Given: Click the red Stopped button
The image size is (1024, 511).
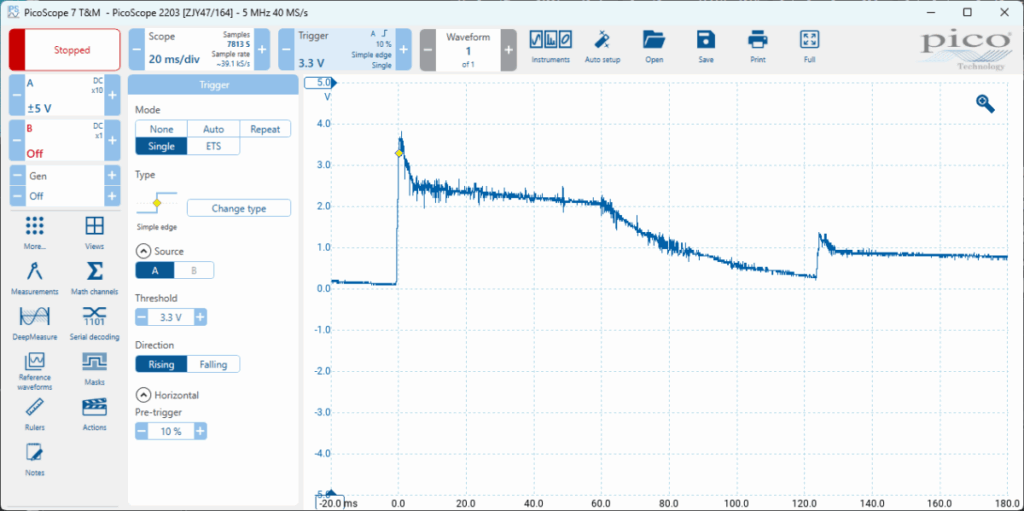Looking at the screenshot, I should [x=65, y=50].
